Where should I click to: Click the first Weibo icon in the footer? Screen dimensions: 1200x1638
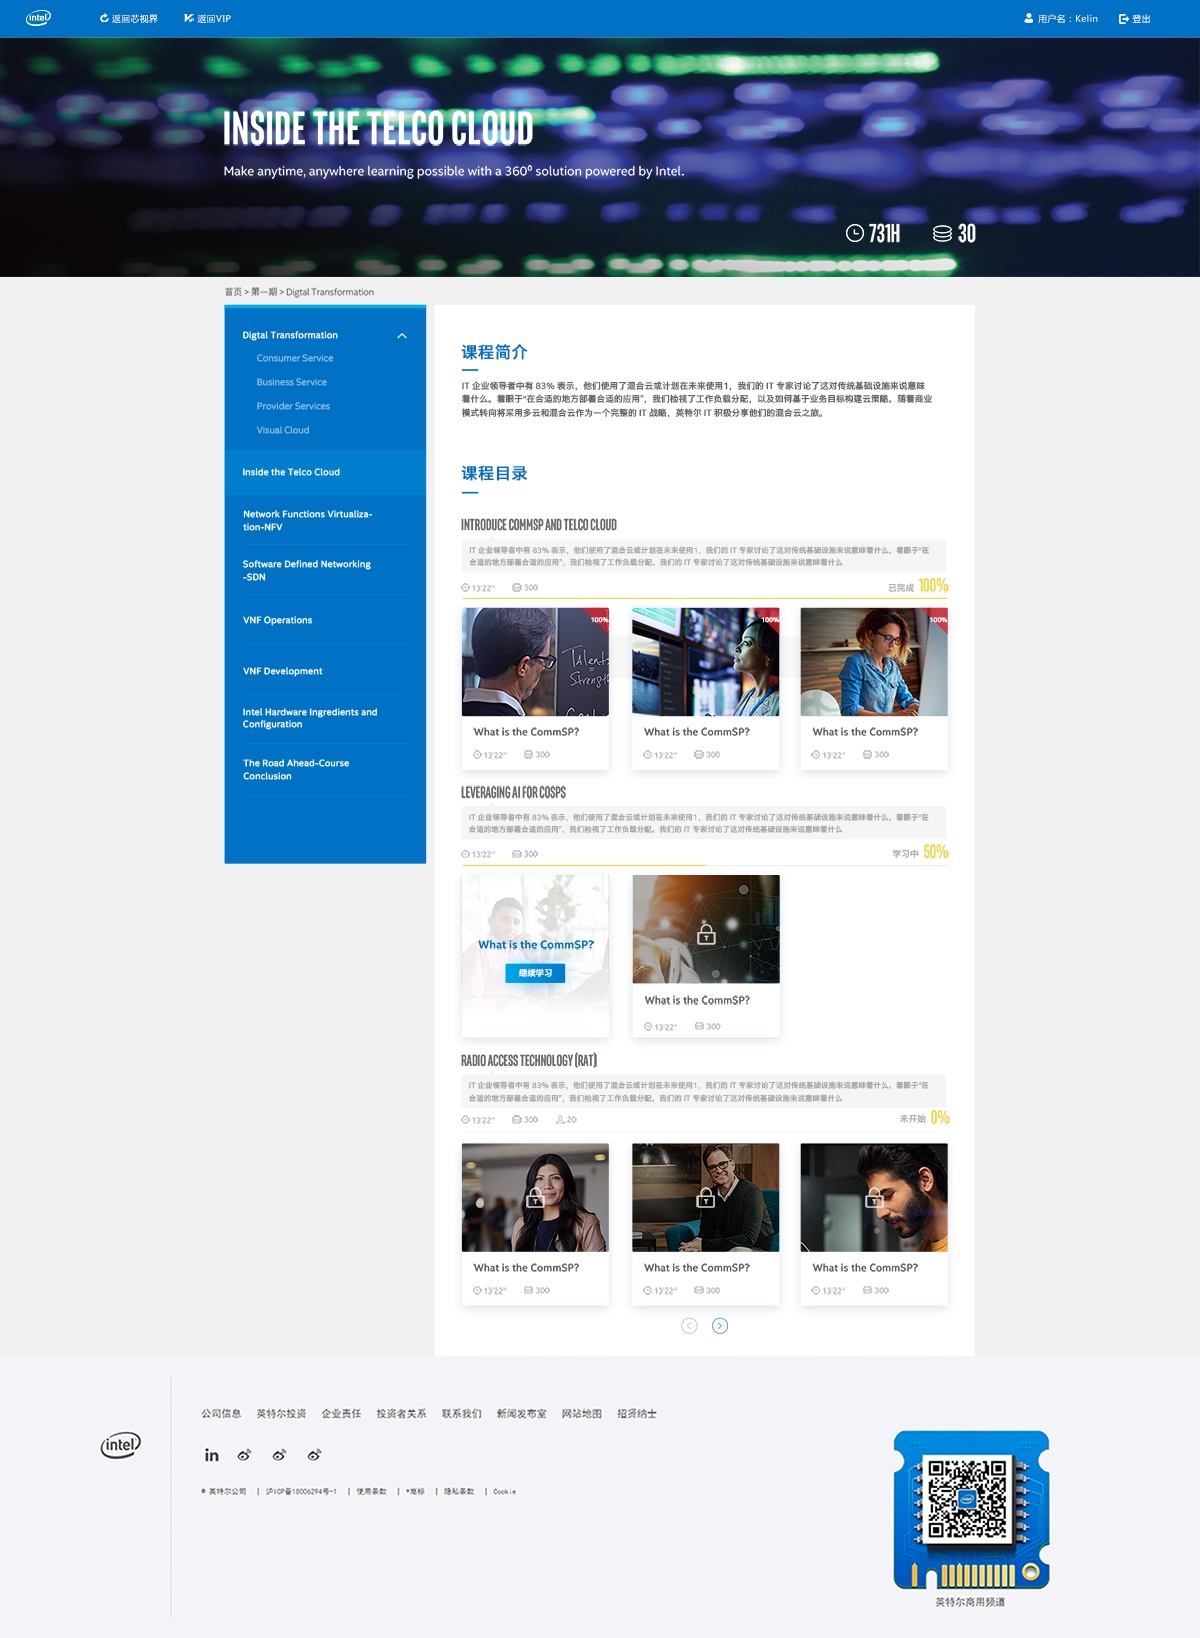click(244, 1455)
